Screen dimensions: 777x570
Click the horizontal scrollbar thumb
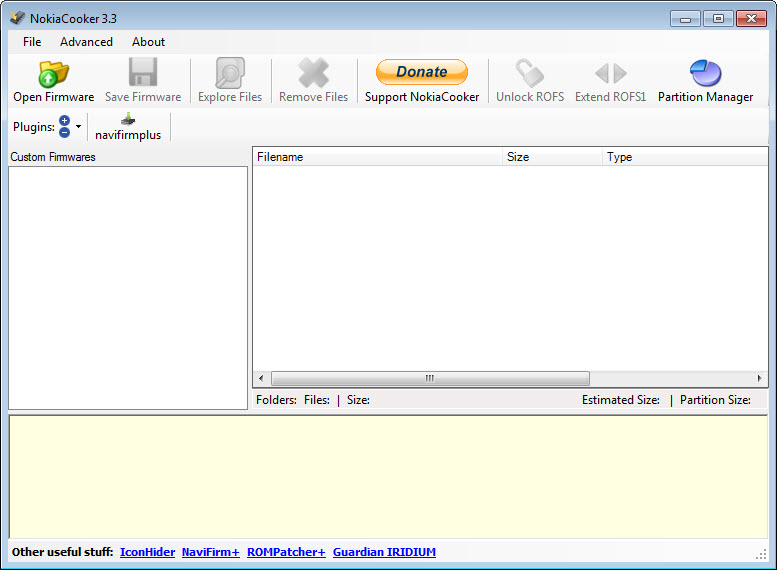click(430, 378)
